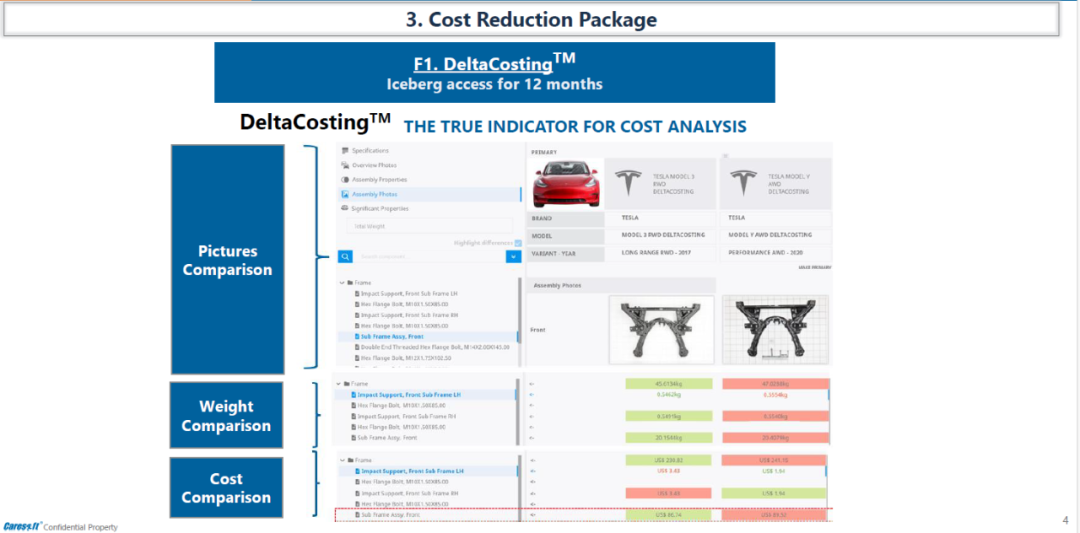Select Impact Support Front Sub Frame LH in pictures tree
This screenshot has height=533, width=1080.
pyautogui.click(x=408, y=293)
